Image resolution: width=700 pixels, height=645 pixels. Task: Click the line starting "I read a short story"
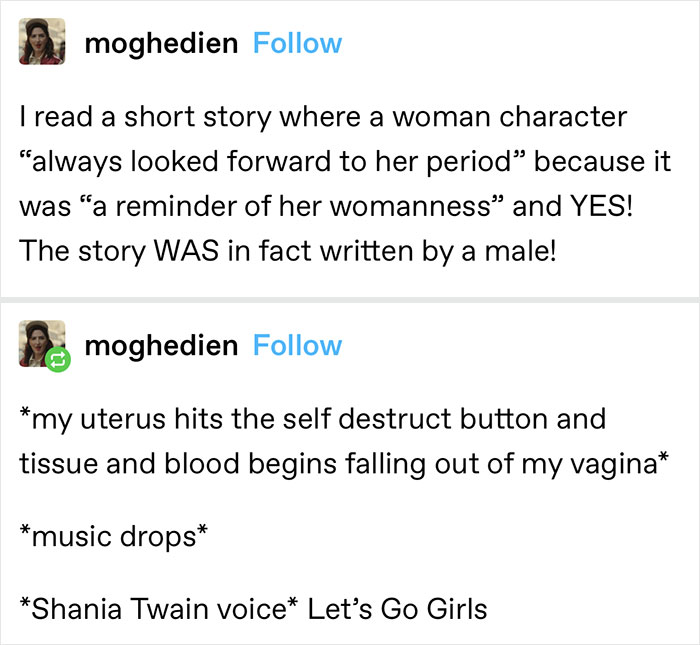pos(323,117)
